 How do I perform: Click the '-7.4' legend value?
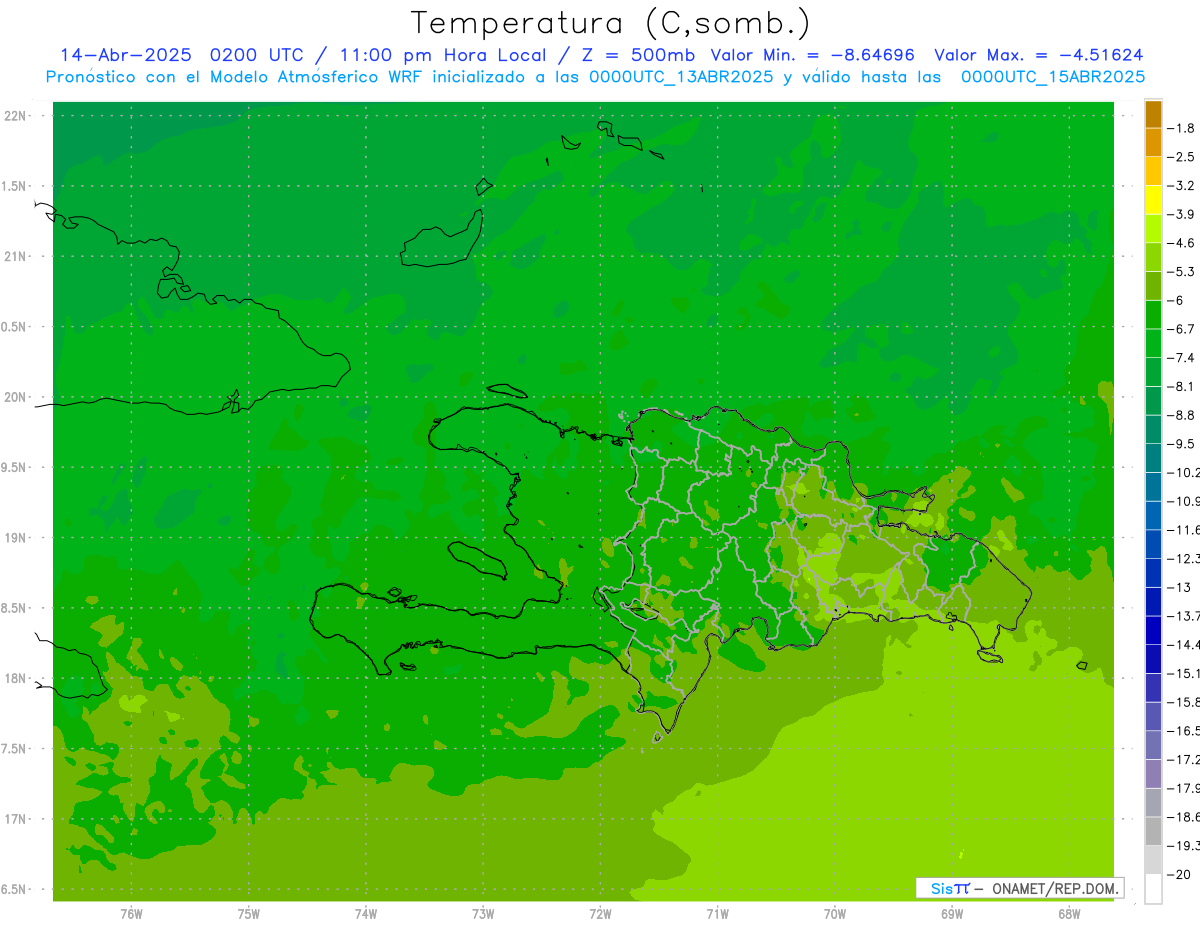(x=1181, y=358)
